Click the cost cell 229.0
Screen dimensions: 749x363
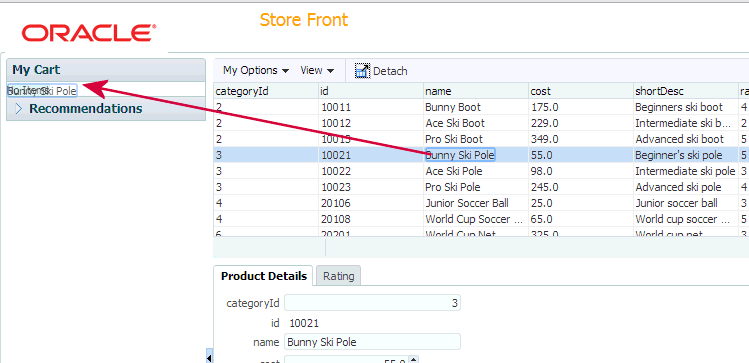pos(545,123)
